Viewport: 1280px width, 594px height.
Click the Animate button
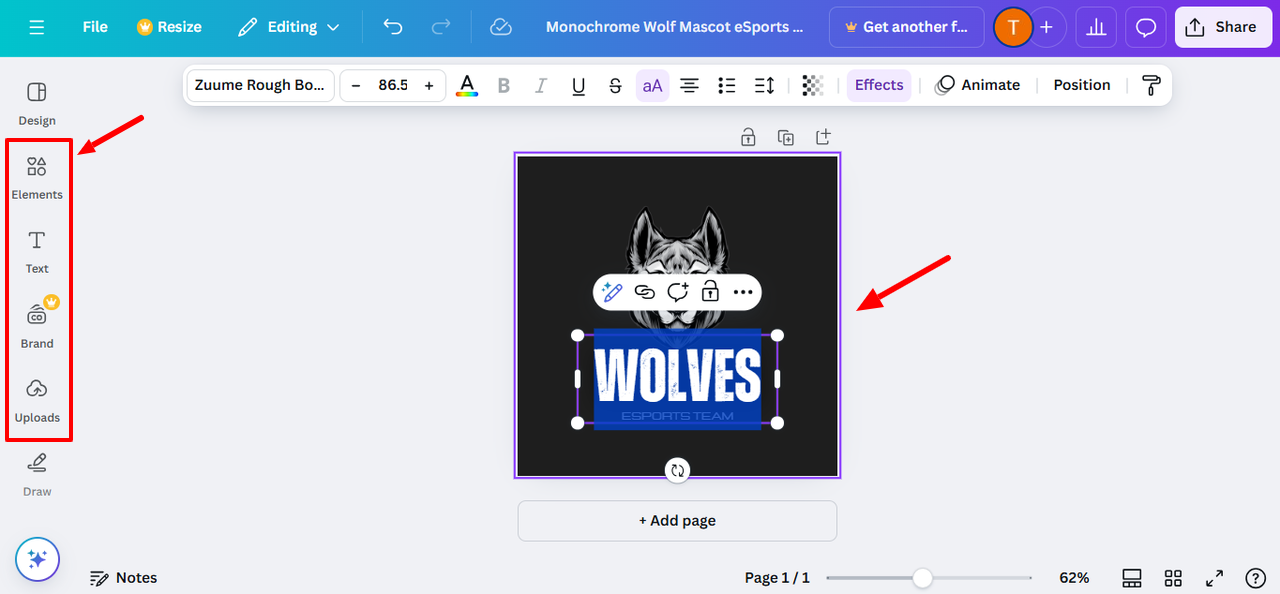977,85
